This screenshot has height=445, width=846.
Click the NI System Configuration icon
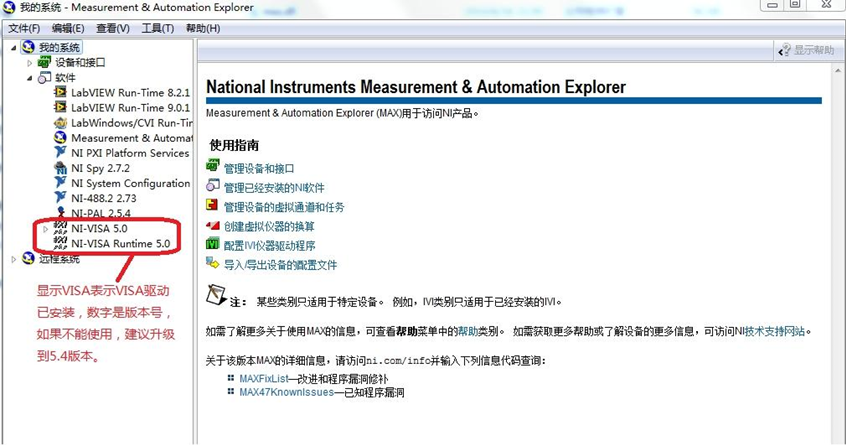[x=60, y=183]
